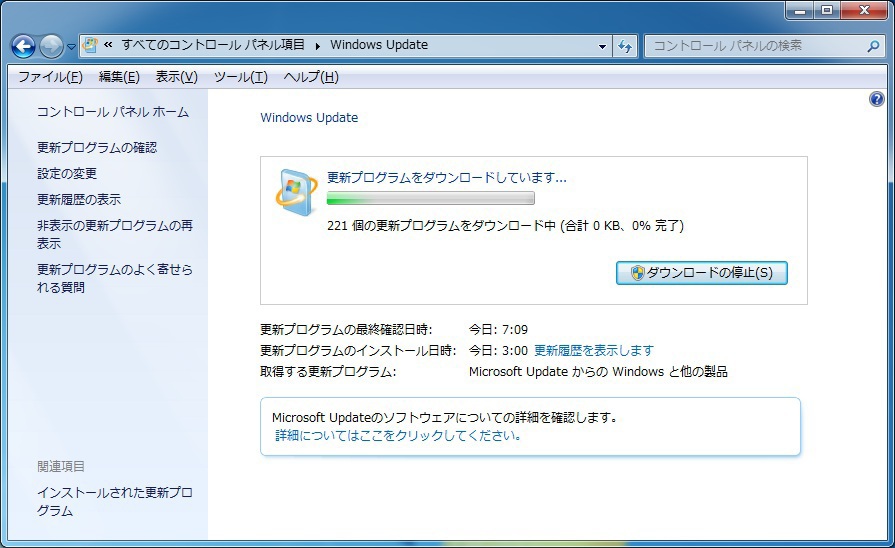Click the Back navigation arrow
Image resolution: width=895 pixels, height=548 pixels.
pos(23,46)
